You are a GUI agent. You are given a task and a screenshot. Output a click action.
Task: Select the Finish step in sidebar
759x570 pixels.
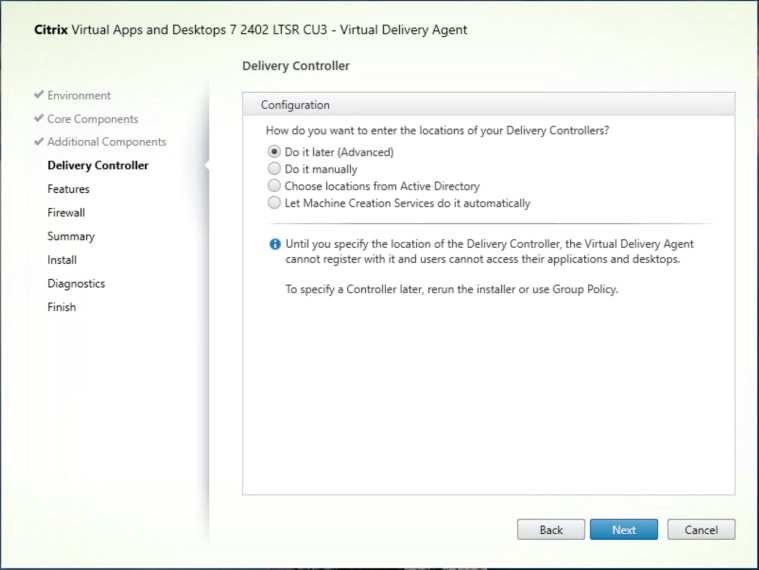[61, 307]
